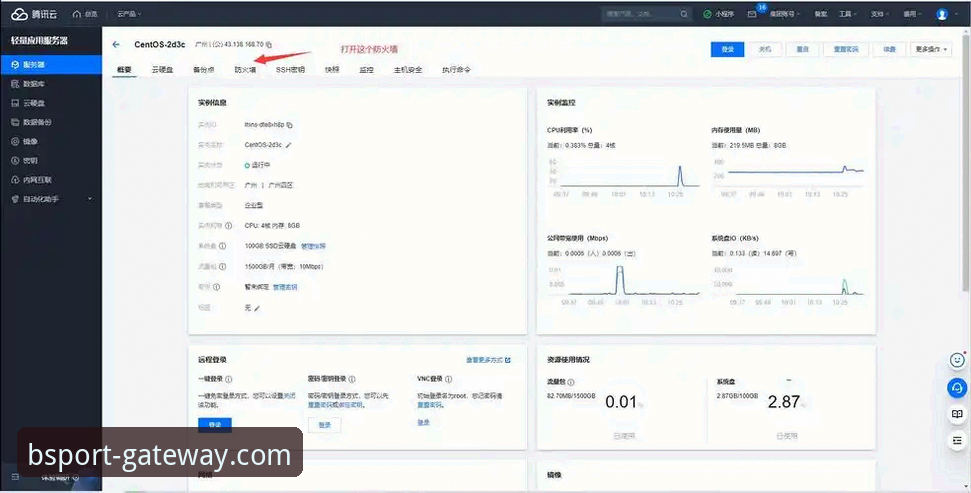Edit the instance name pencil icon

(288, 145)
